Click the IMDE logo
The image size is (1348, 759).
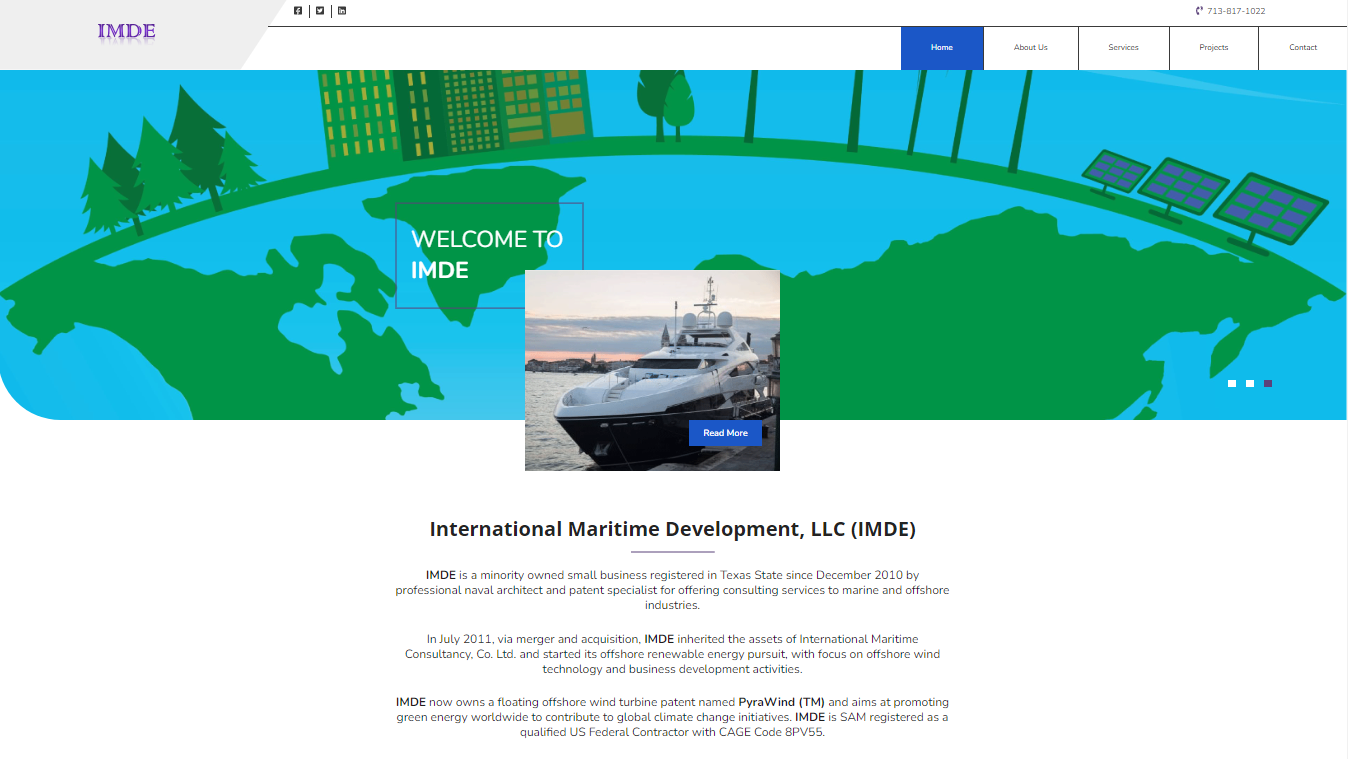pos(126,32)
